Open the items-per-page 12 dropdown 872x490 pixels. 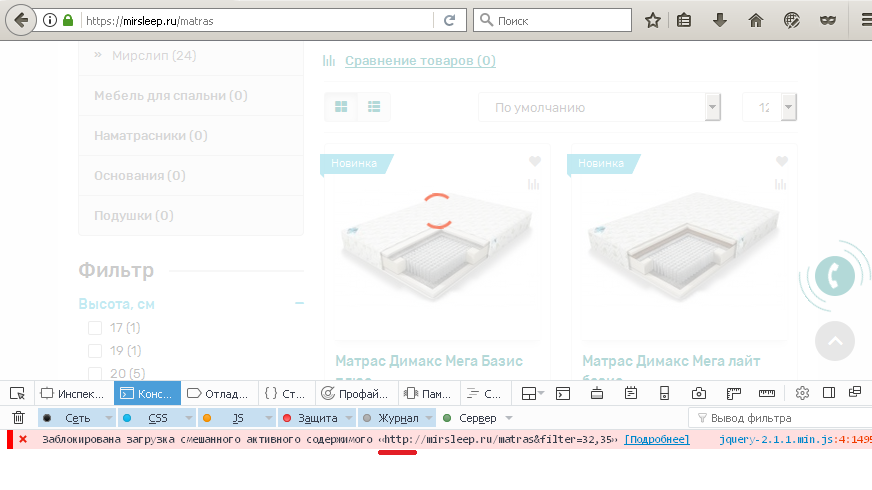(770, 107)
